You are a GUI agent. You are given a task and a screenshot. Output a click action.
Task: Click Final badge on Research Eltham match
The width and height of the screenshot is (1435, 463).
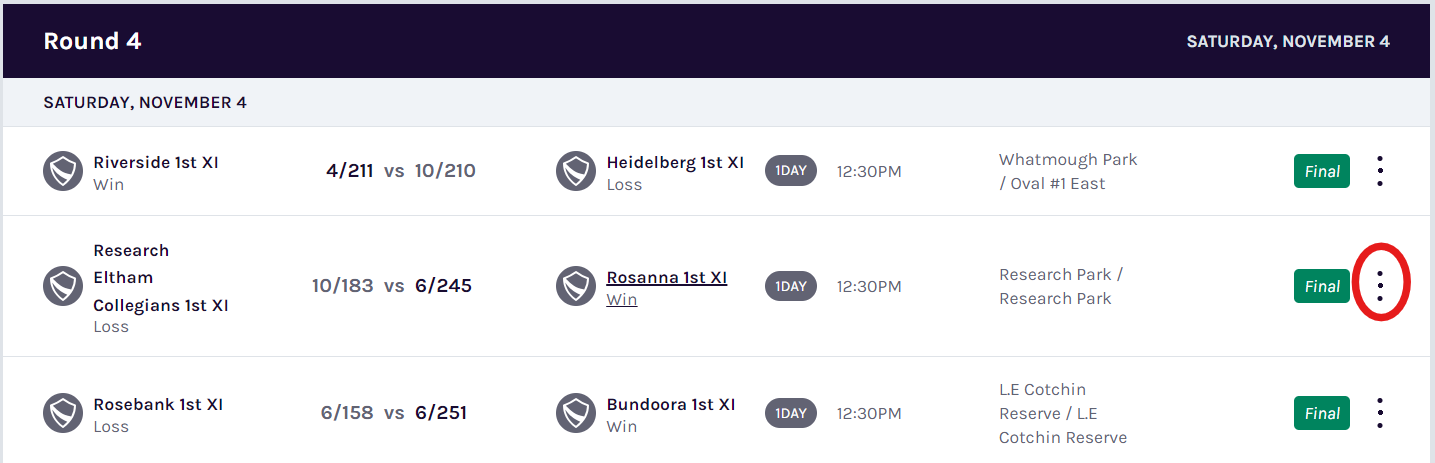click(1322, 286)
